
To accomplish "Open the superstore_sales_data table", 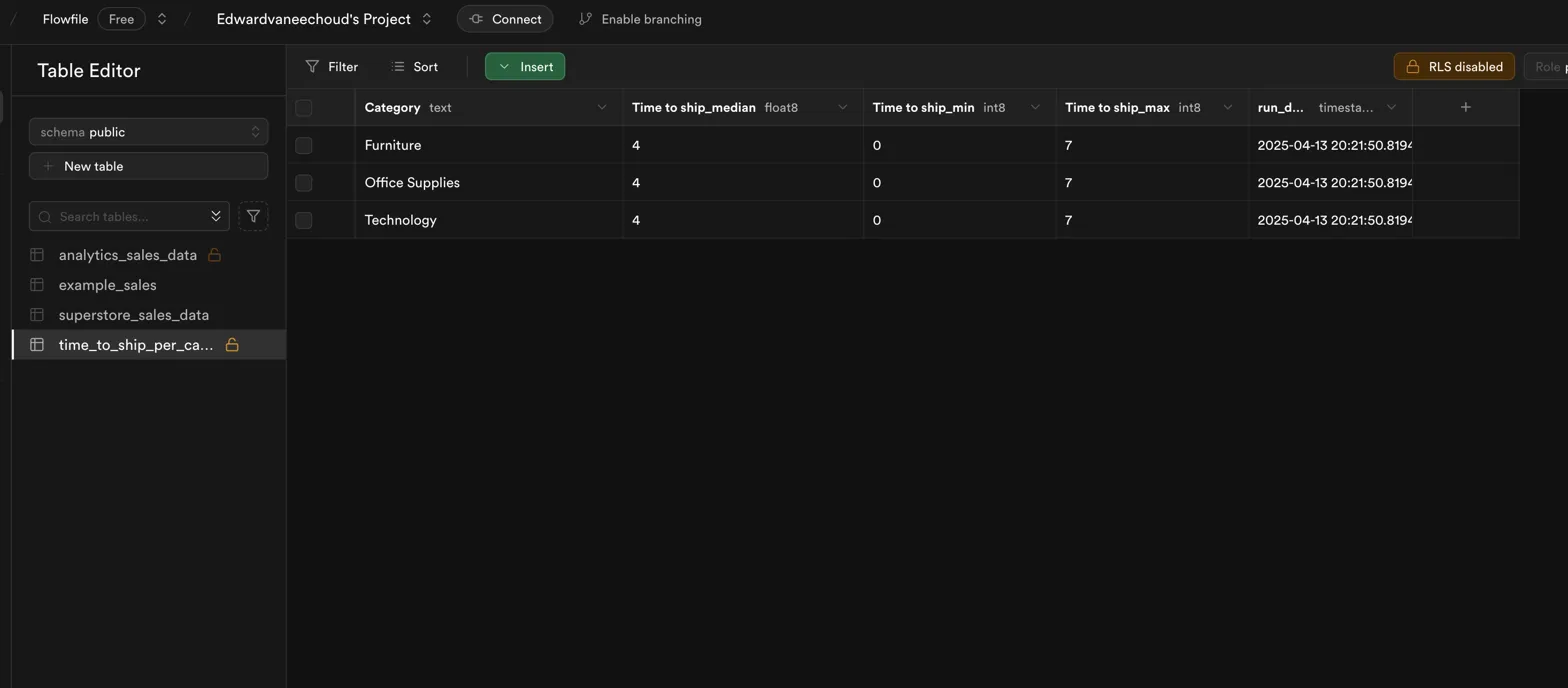I will coord(134,315).
